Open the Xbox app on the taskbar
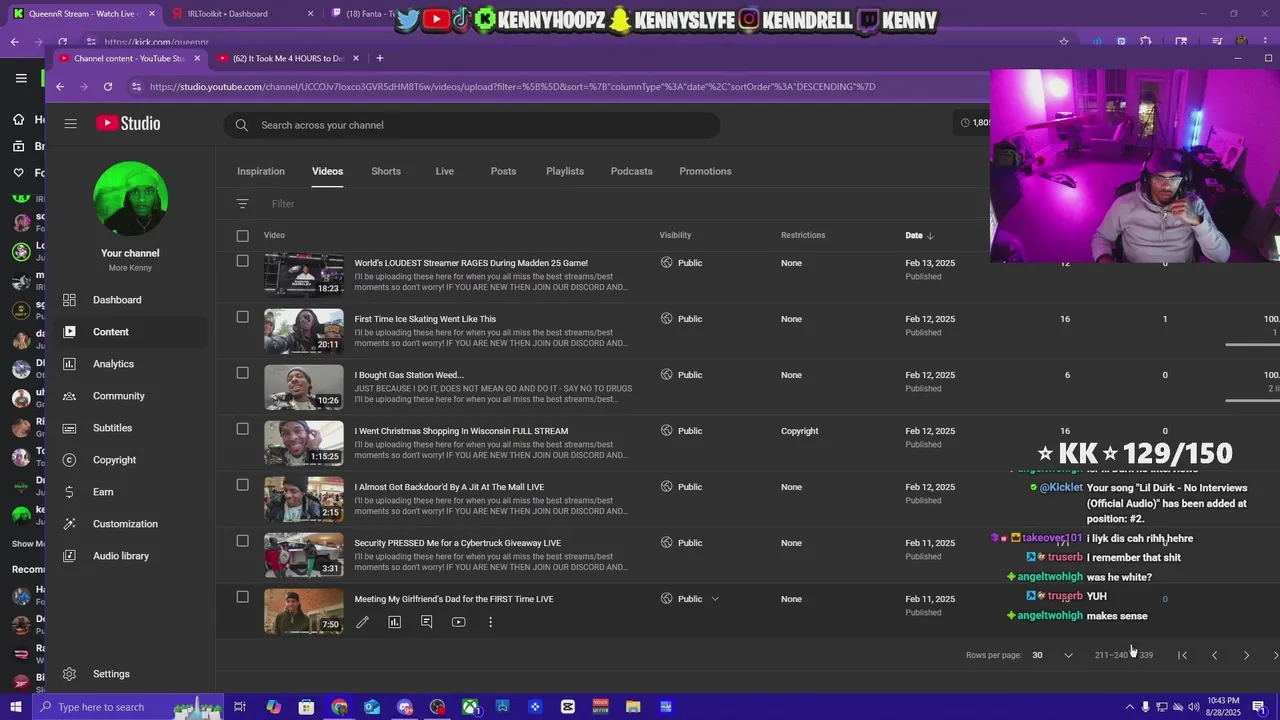 point(470,707)
